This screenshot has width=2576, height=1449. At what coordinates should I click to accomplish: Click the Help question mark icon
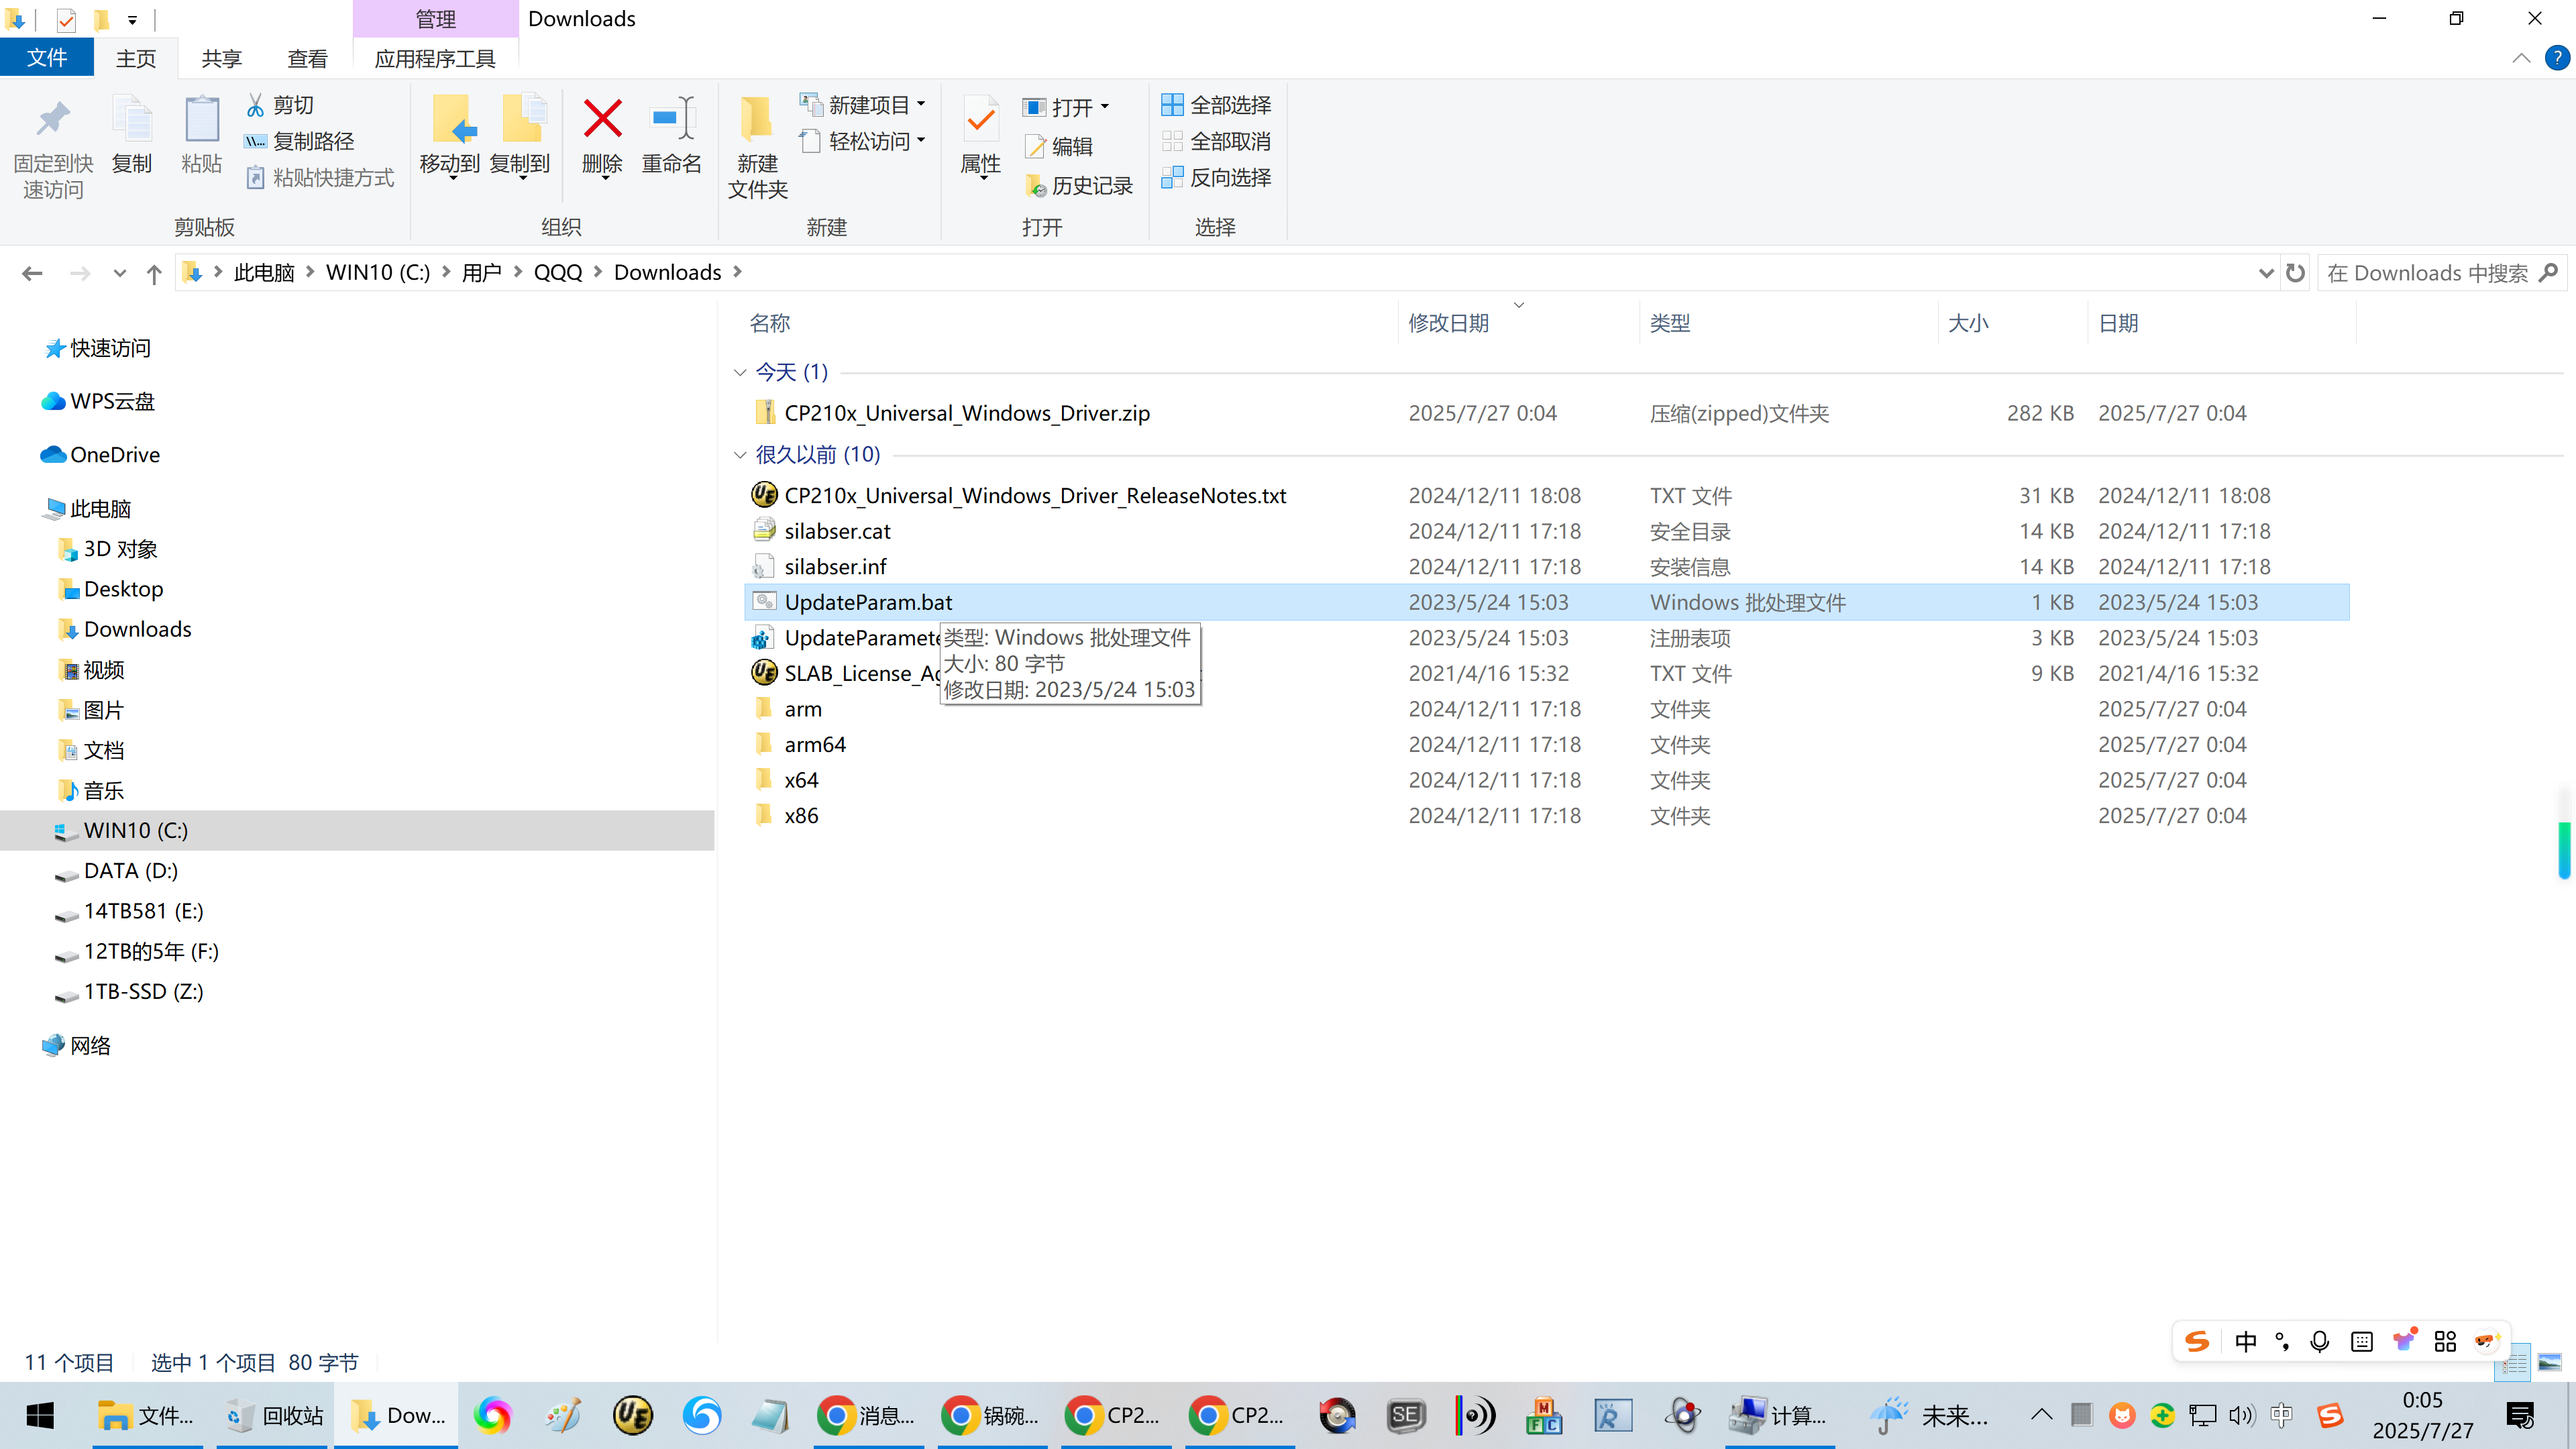(2557, 58)
